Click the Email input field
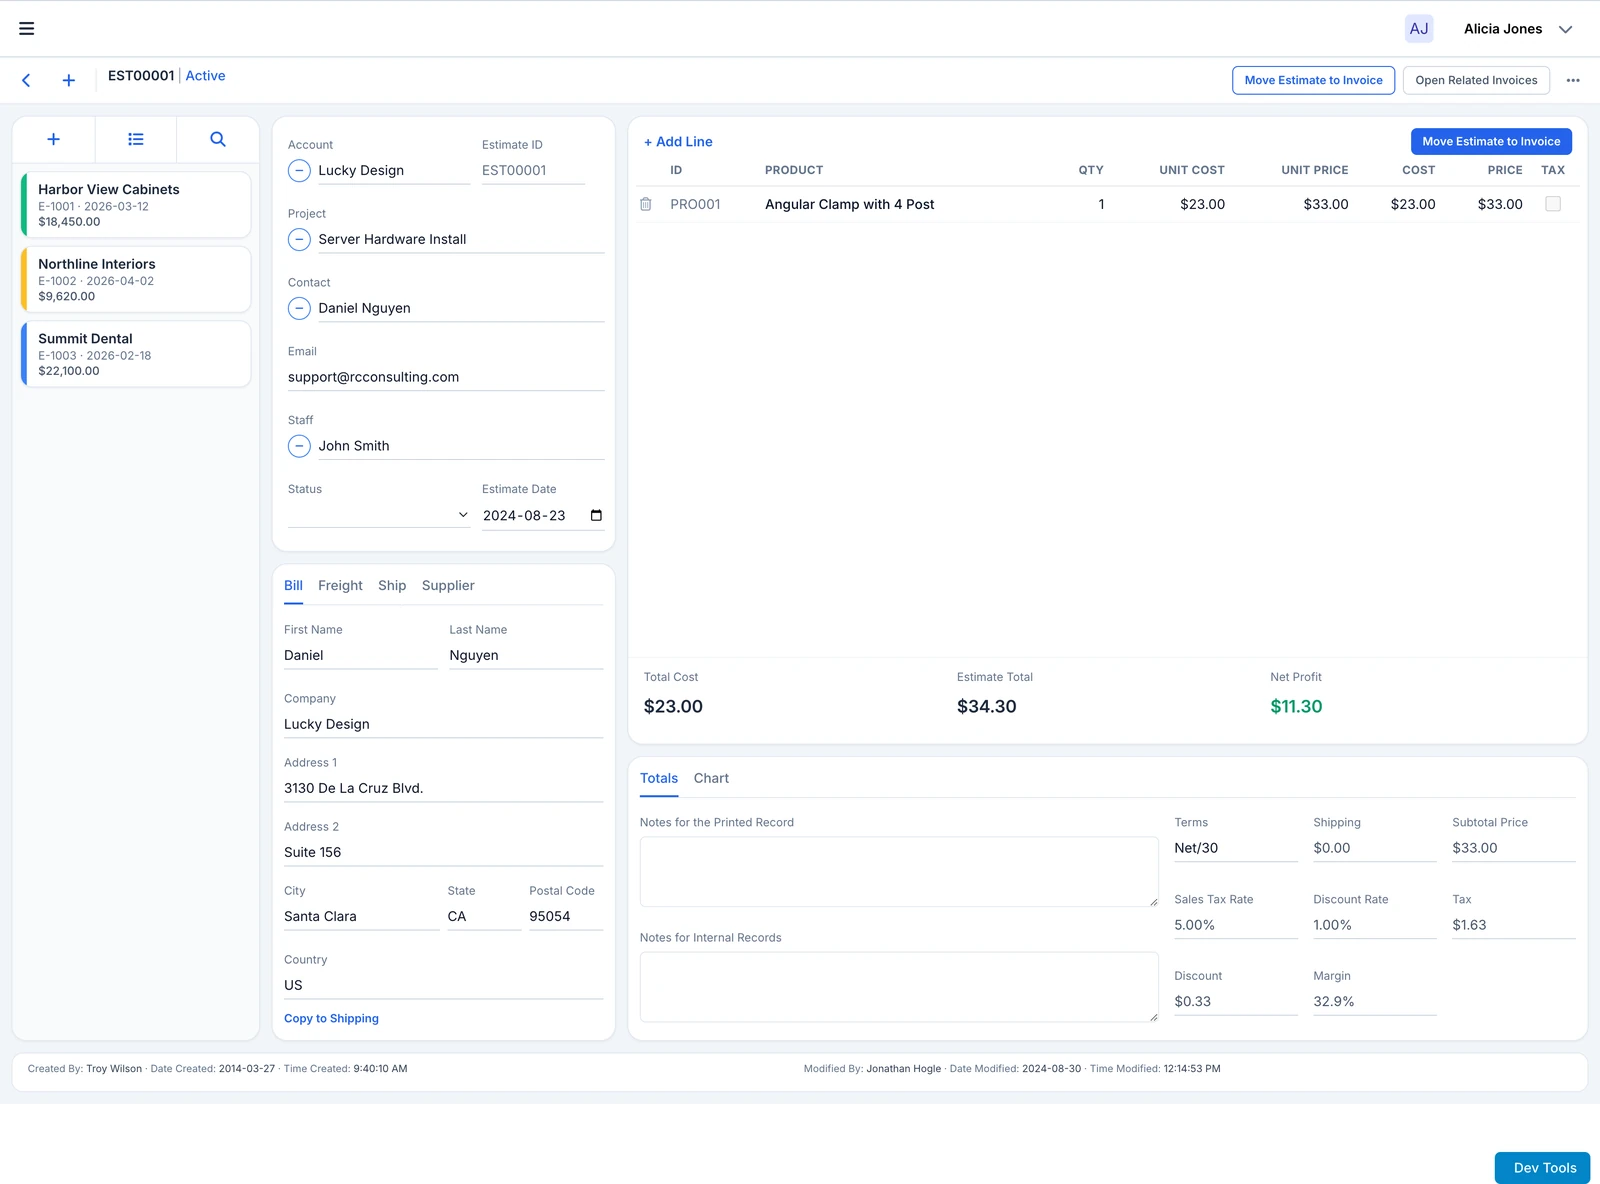Image resolution: width=1600 pixels, height=1184 pixels. pos(446,377)
